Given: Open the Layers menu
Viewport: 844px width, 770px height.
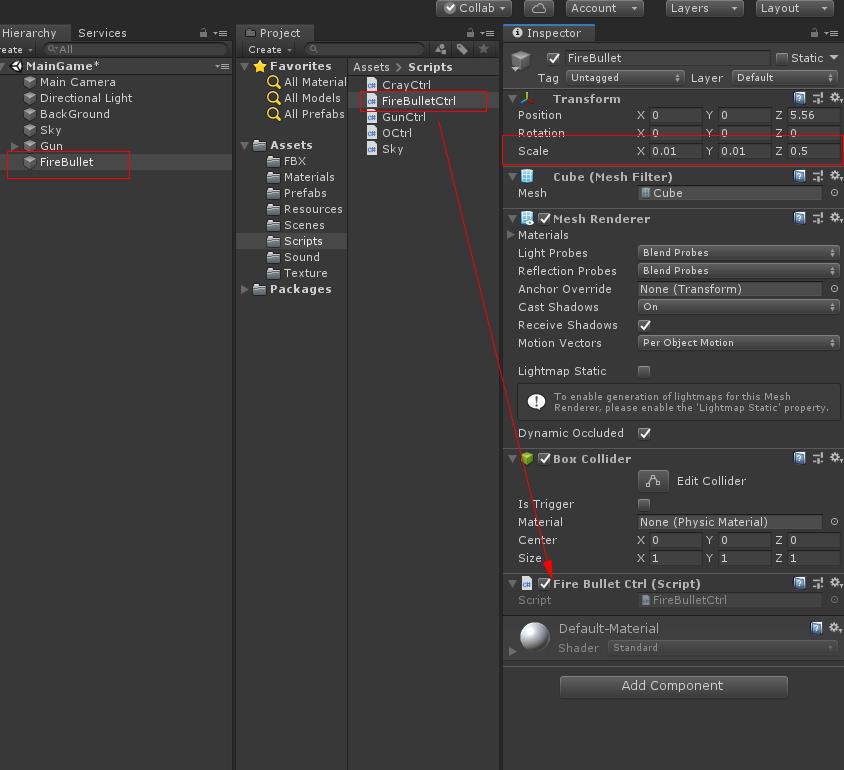Looking at the screenshot, I should coord(704,8).
